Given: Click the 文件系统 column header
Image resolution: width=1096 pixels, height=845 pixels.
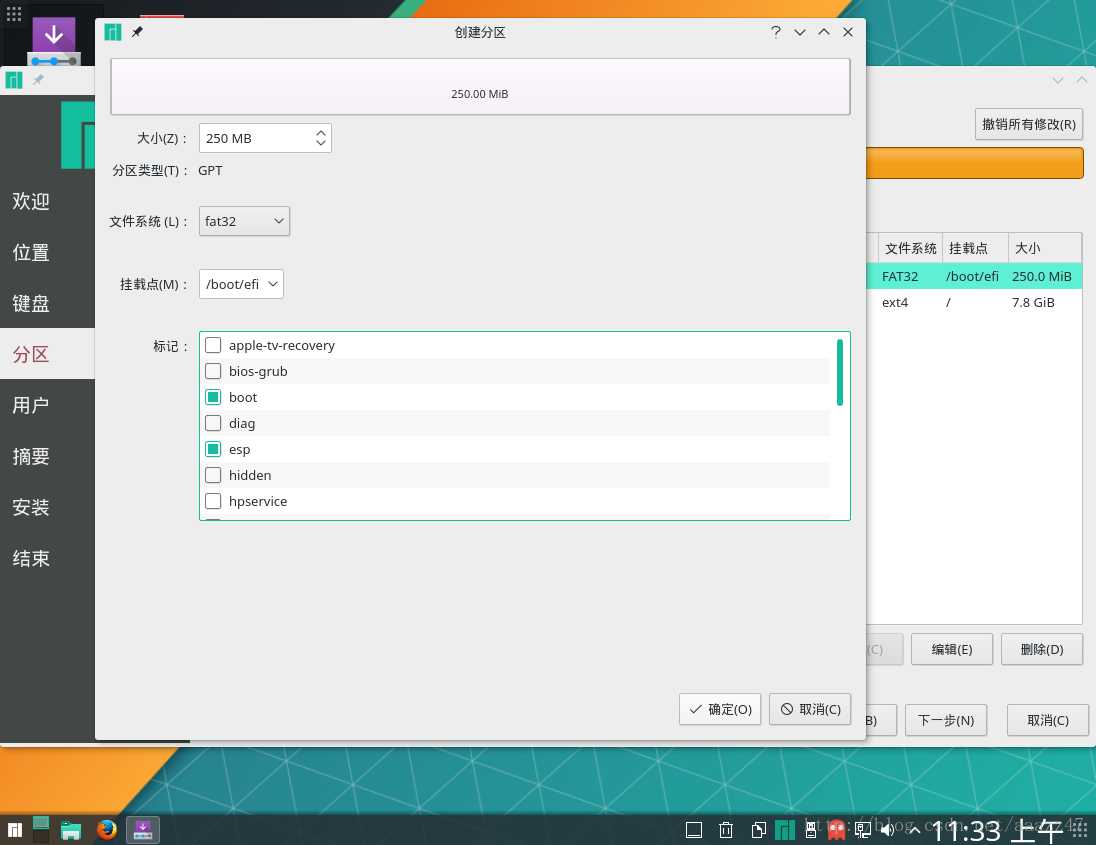Looking at the screenshot, I should tap(910, 248).
